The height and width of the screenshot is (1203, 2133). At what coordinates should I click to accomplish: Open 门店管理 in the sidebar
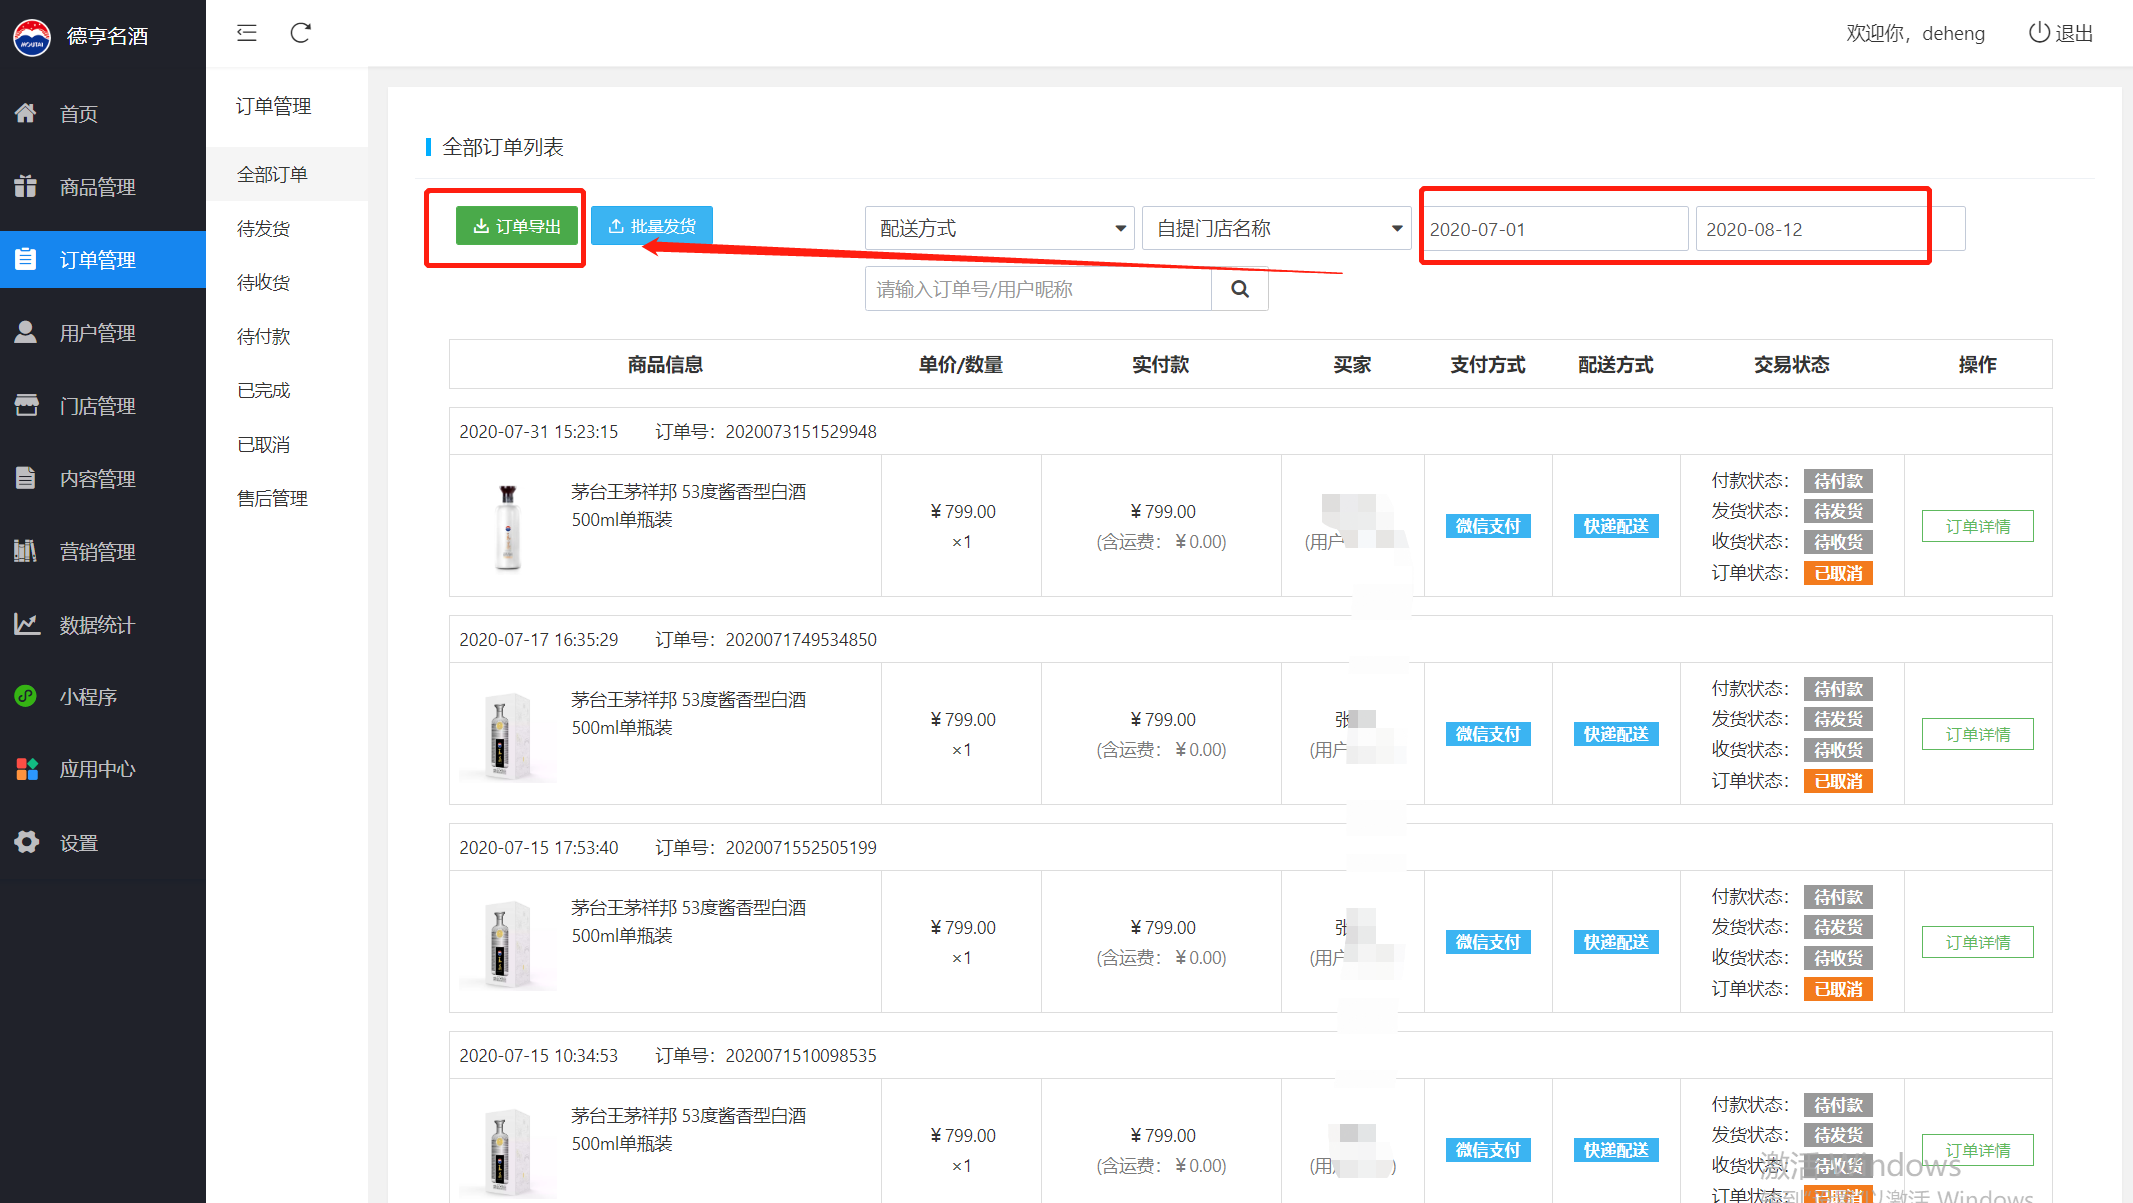pos(103,406)
